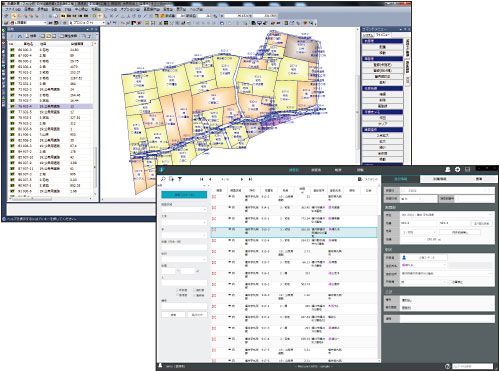Click the square icon right of the gear
500x371 pixels.
pos(468,170)
